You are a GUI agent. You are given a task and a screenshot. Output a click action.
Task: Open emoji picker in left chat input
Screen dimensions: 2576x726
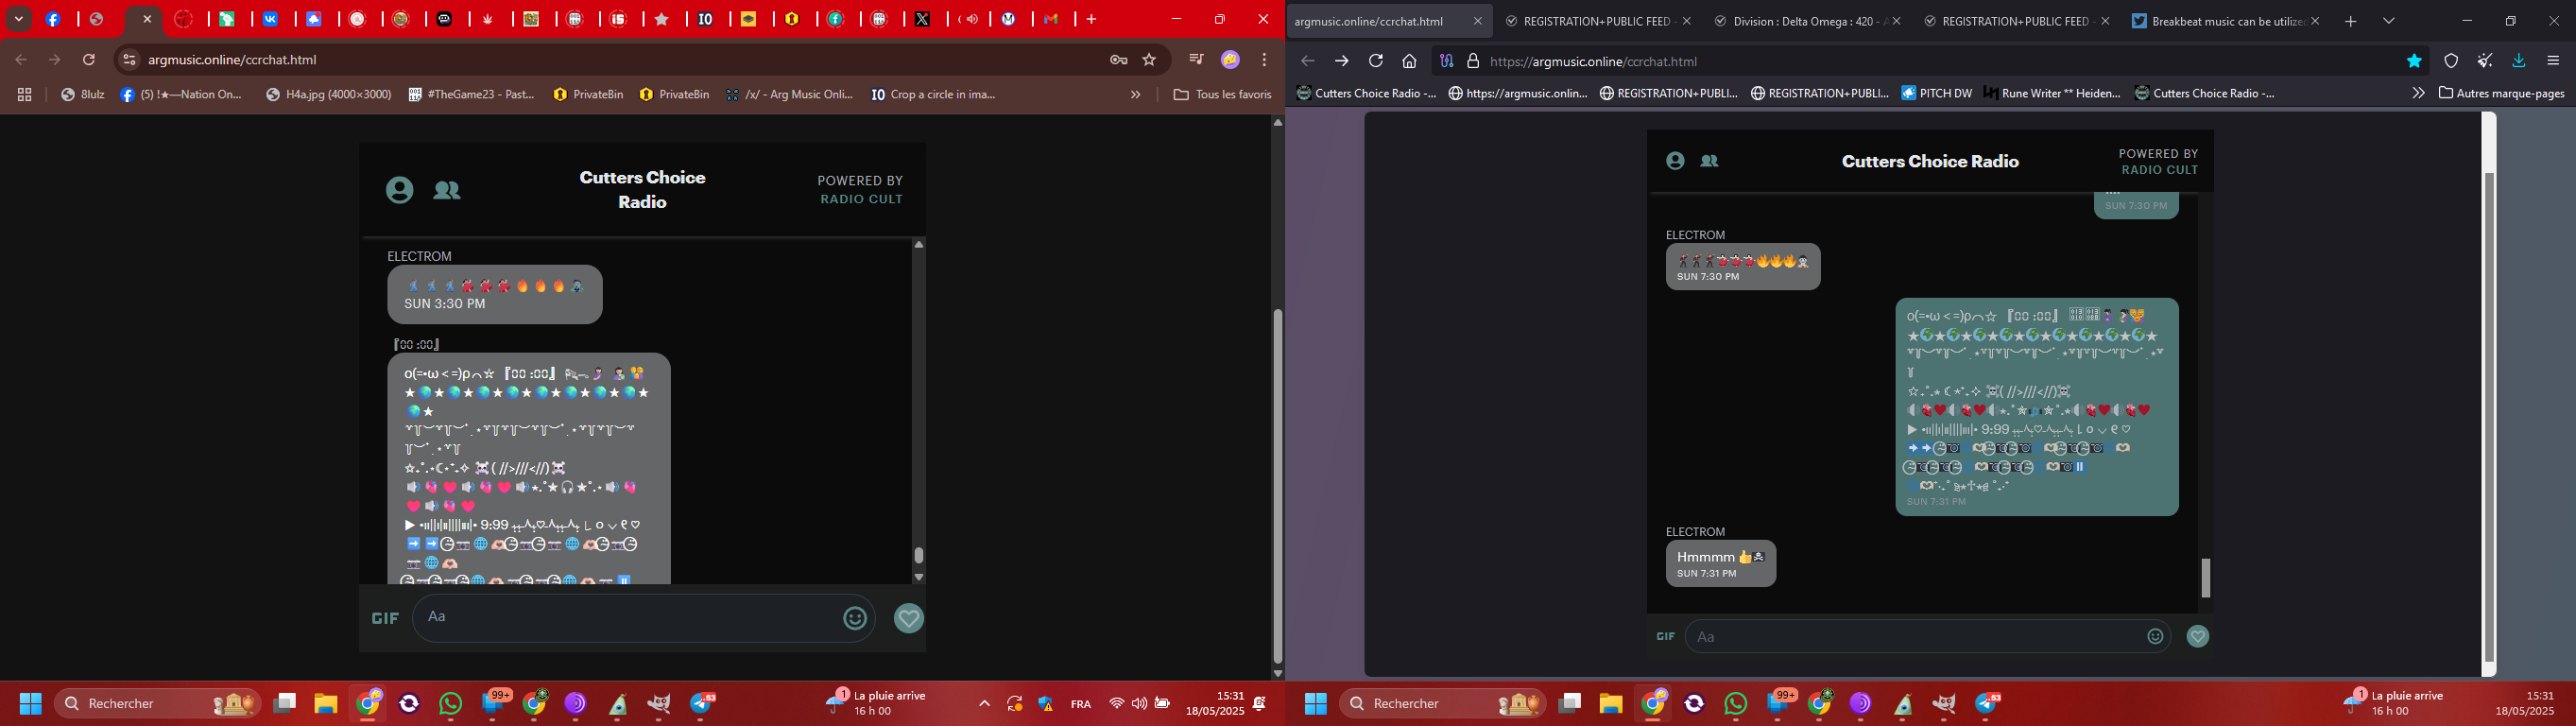(x=855, y=619)
